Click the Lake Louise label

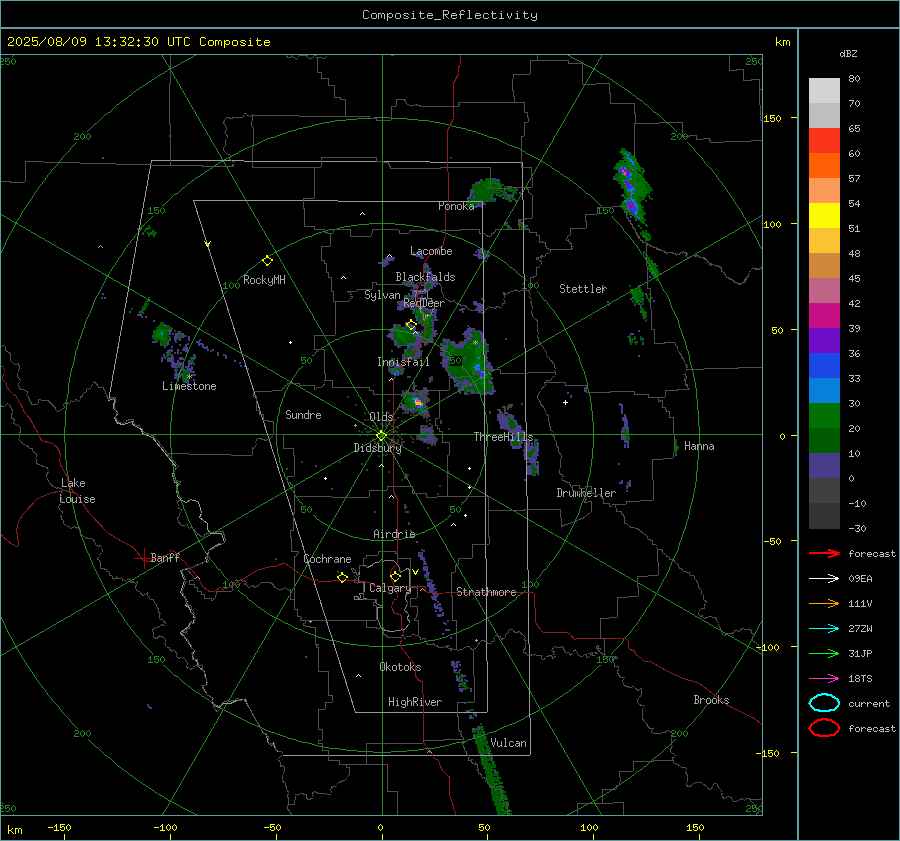point(77,491)
